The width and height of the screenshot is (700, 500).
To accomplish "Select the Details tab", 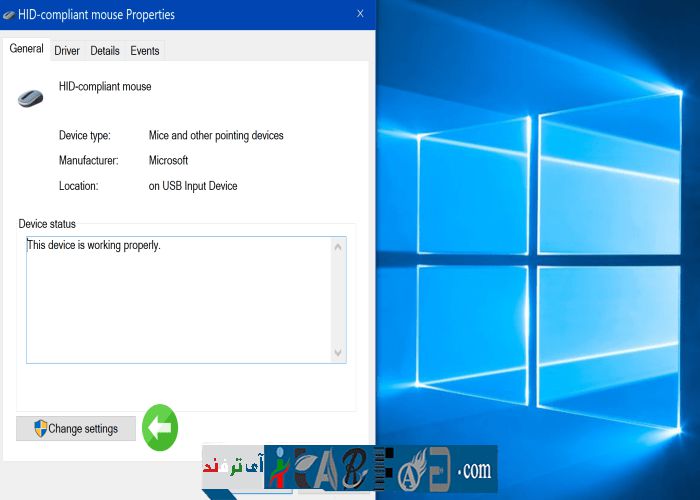I will point(104,51).
